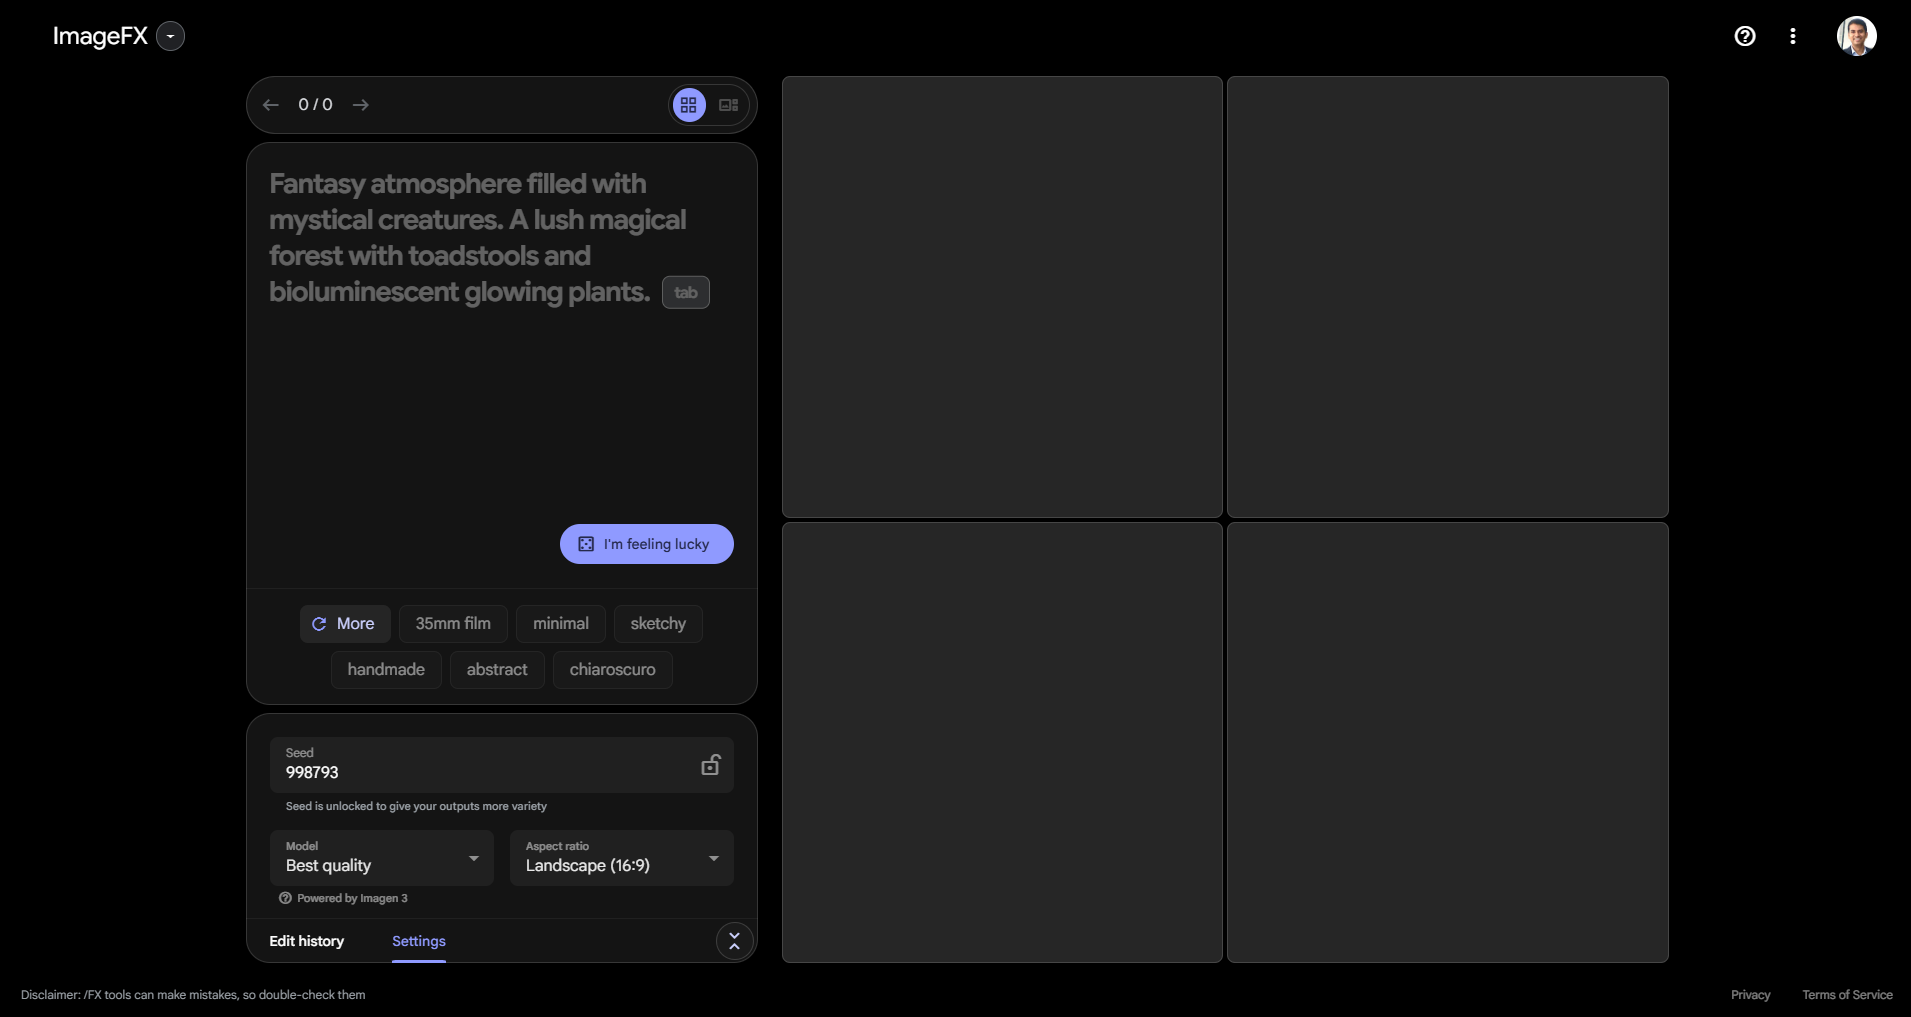This screenshot has height=1017, width=1911.
Task: Click the I'm feeling lucky button
Action: click(647, 544)
